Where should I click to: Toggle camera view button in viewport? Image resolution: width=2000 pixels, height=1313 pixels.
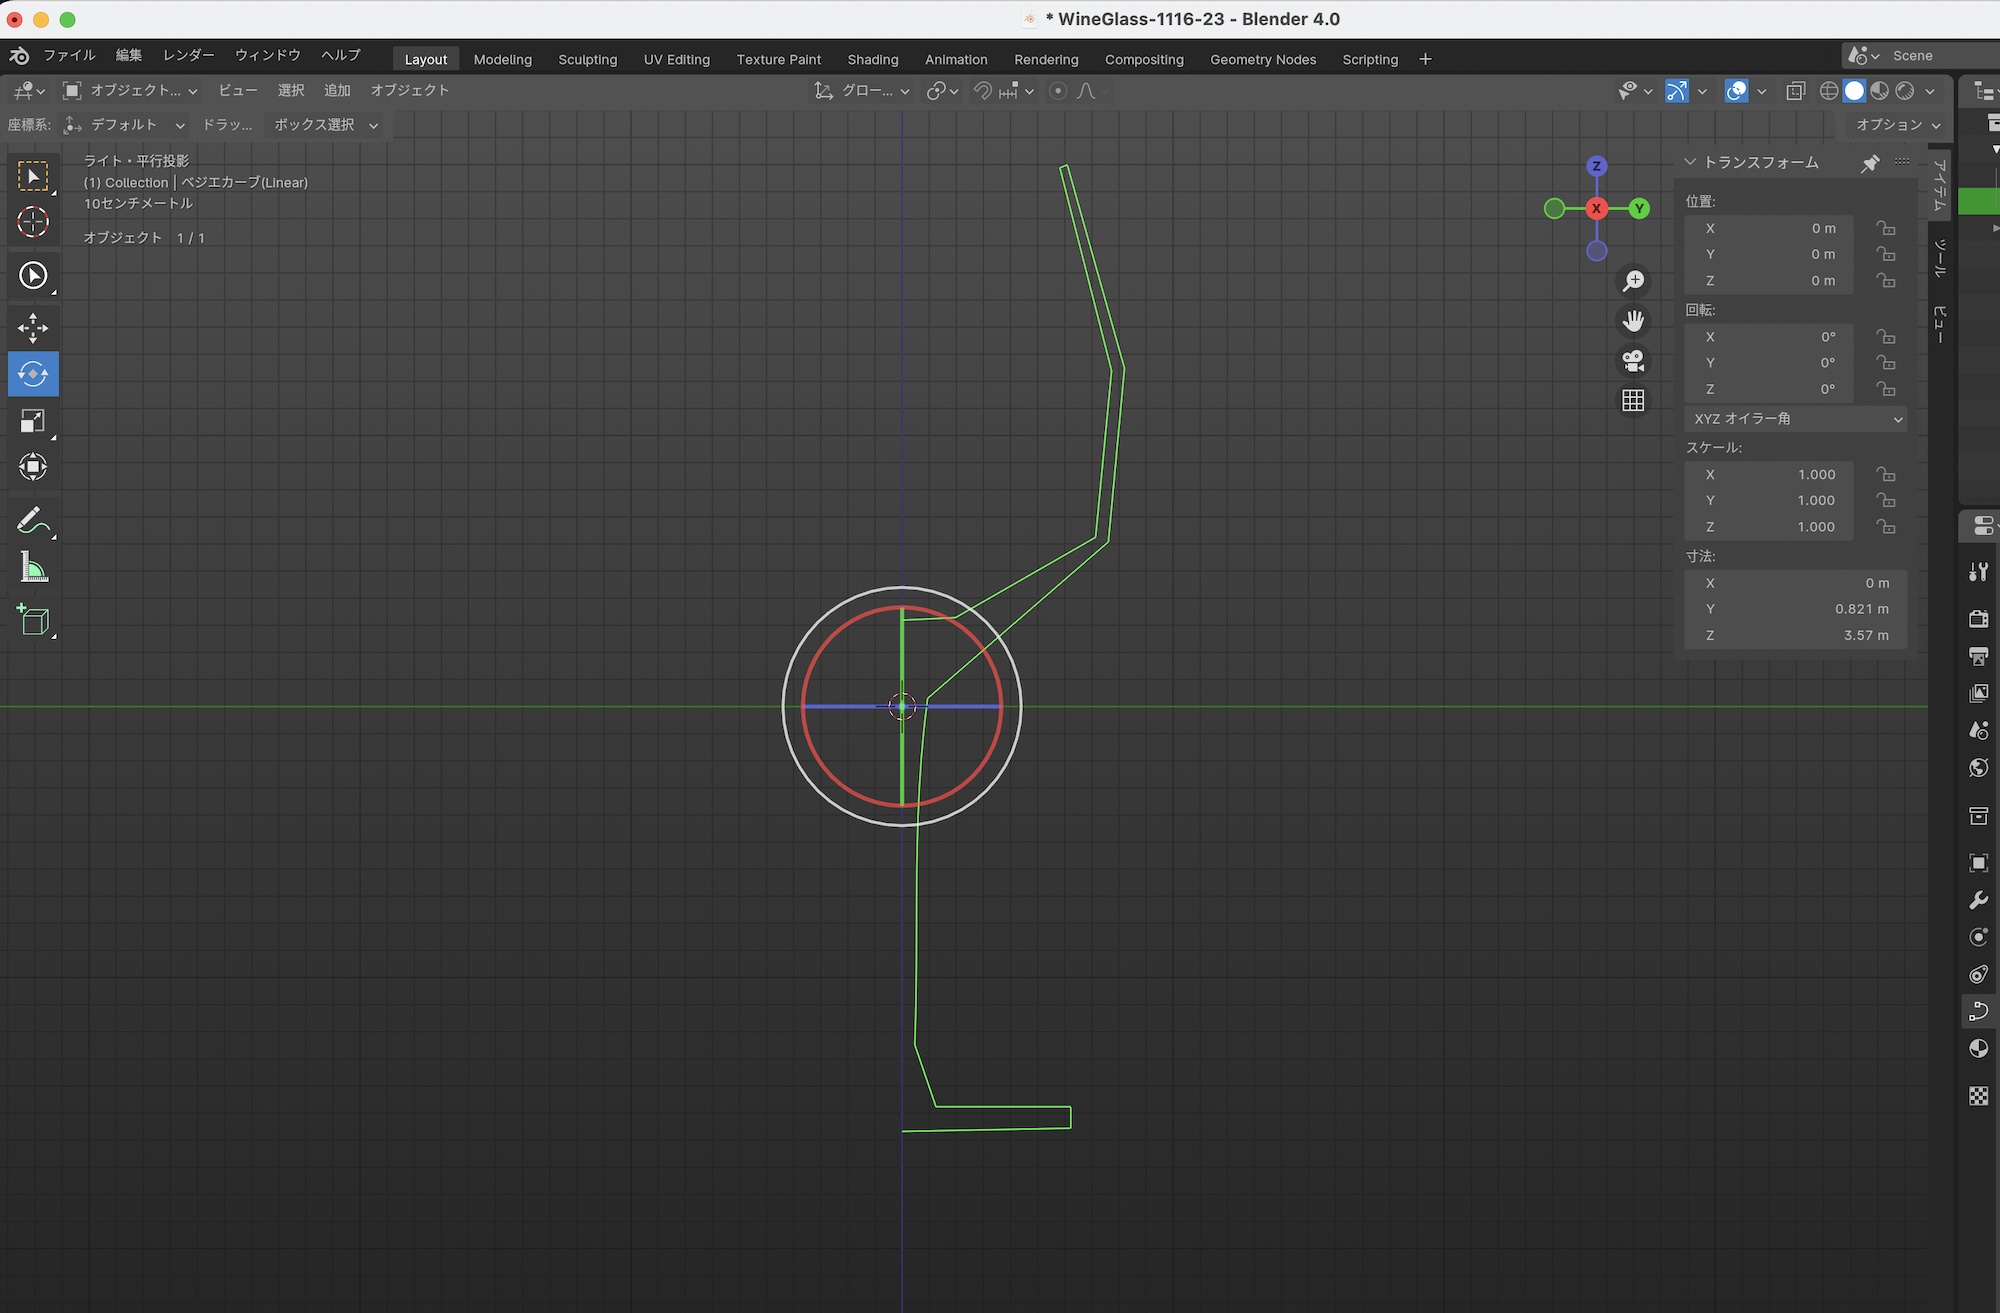pos(1633,361)
